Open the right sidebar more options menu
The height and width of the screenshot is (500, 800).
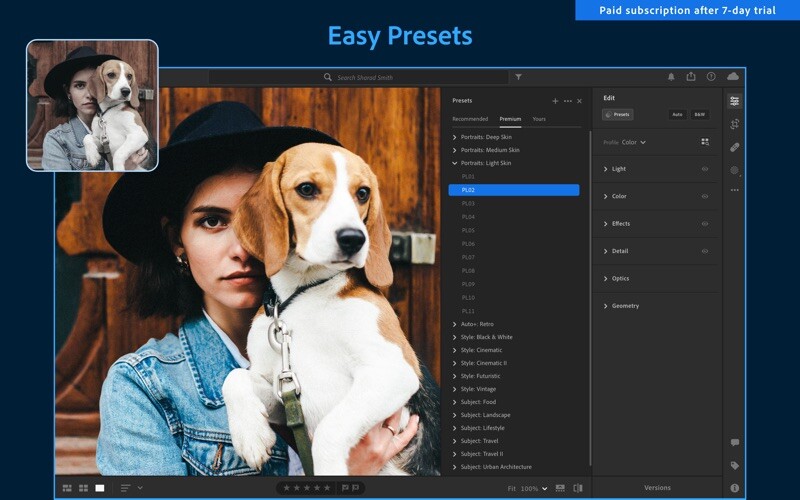(x=734, y=190)
